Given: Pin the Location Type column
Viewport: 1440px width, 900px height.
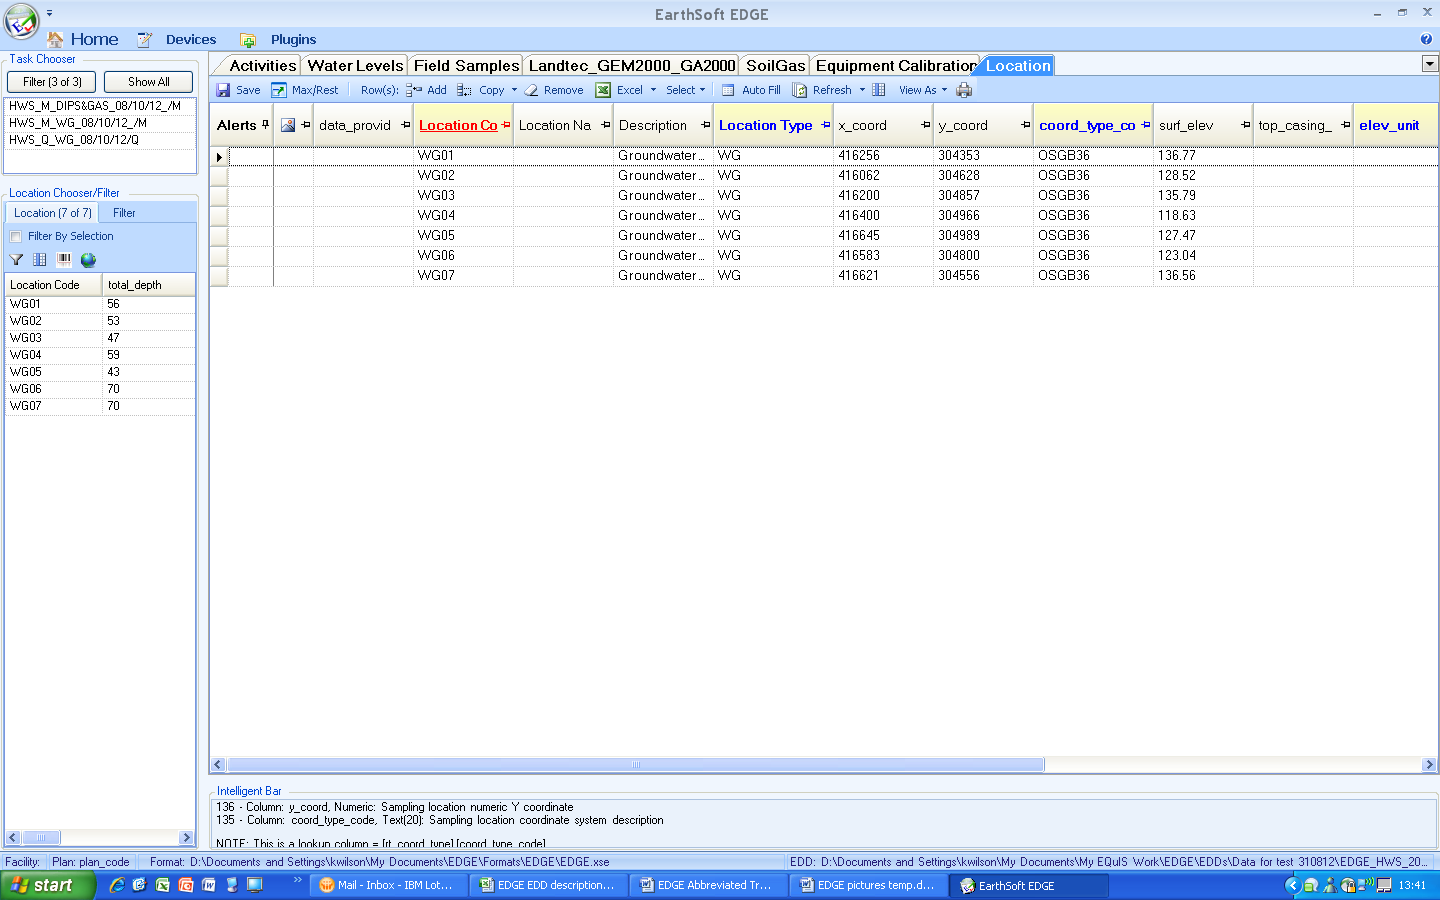Looking at the screenshot, I should click(x=826, y=125).
